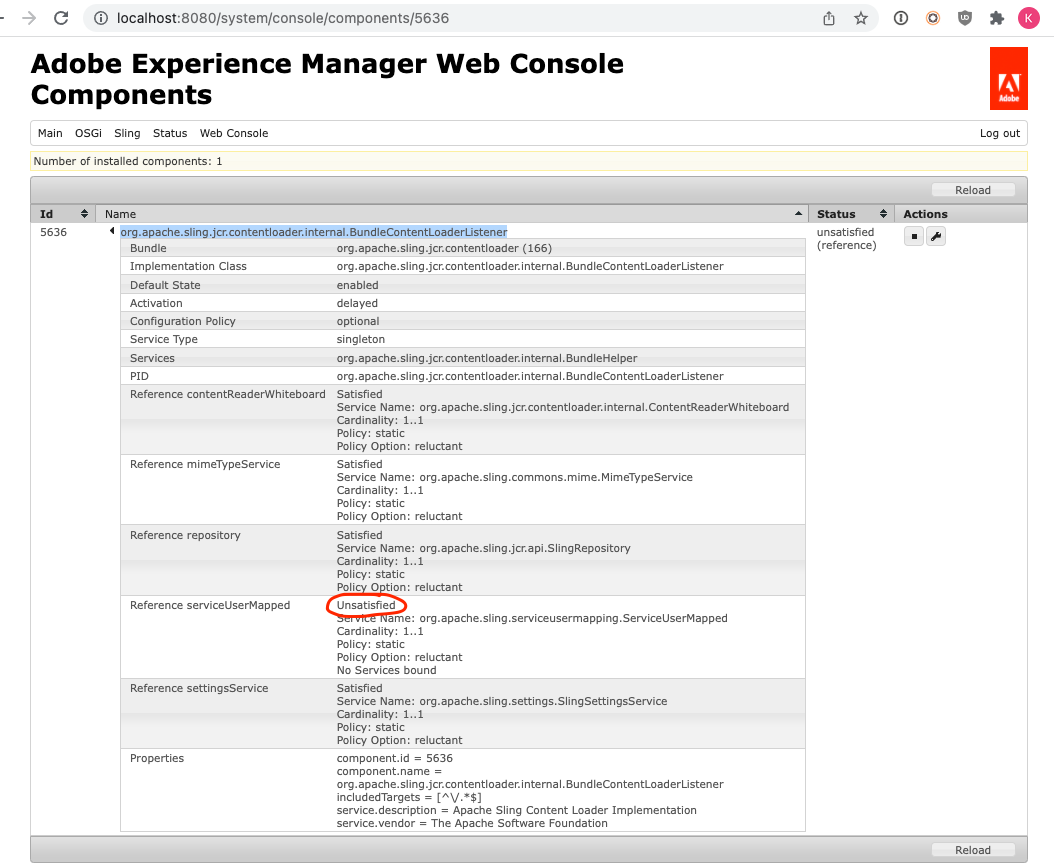
Task: Click the 'Reference serviceUserMapped' label
Action: point(210,605)
